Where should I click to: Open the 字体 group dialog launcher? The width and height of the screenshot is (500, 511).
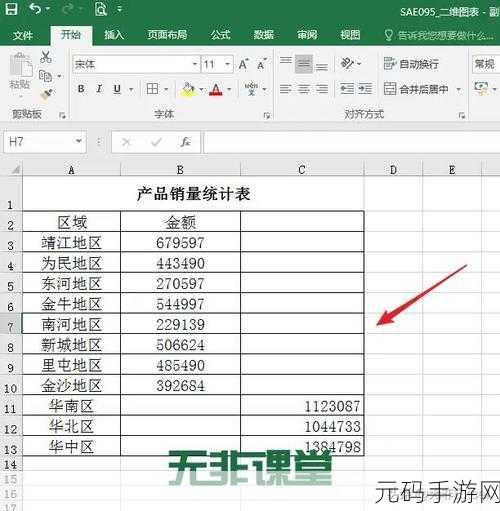coord(266,116)
